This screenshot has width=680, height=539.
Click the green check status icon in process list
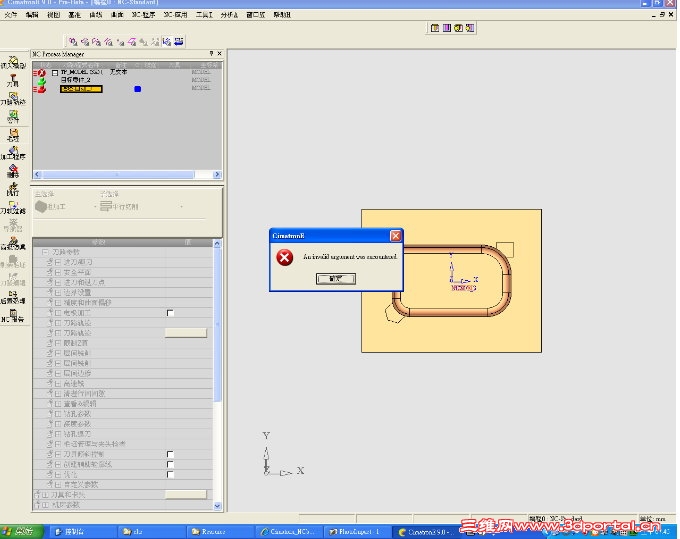click(x=42, y=81)
